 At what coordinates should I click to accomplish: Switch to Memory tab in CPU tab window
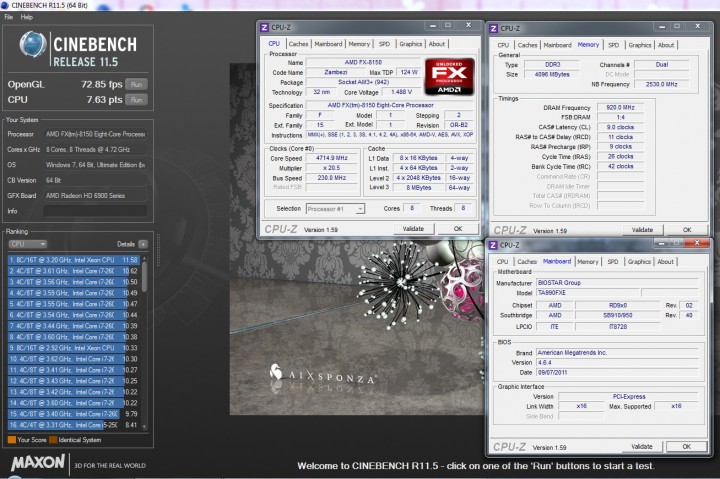coord(359,44)
